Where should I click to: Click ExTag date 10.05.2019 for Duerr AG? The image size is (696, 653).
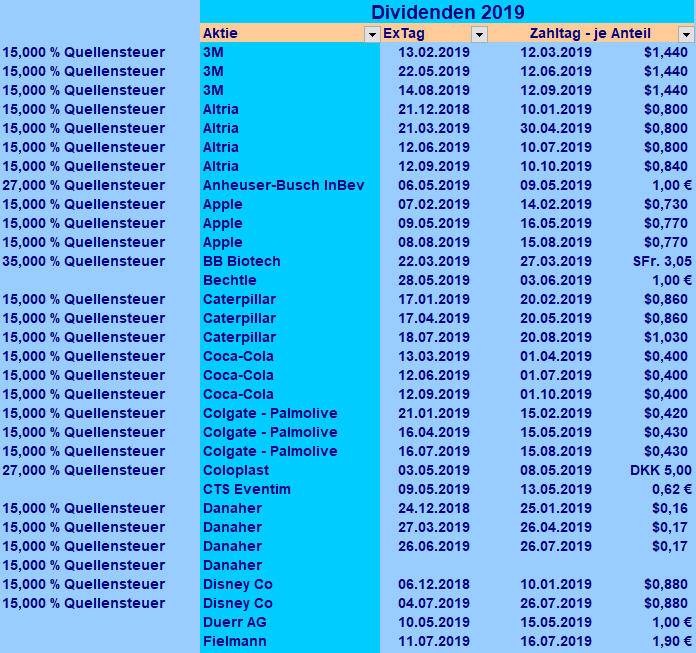click(x=434, y=622)
